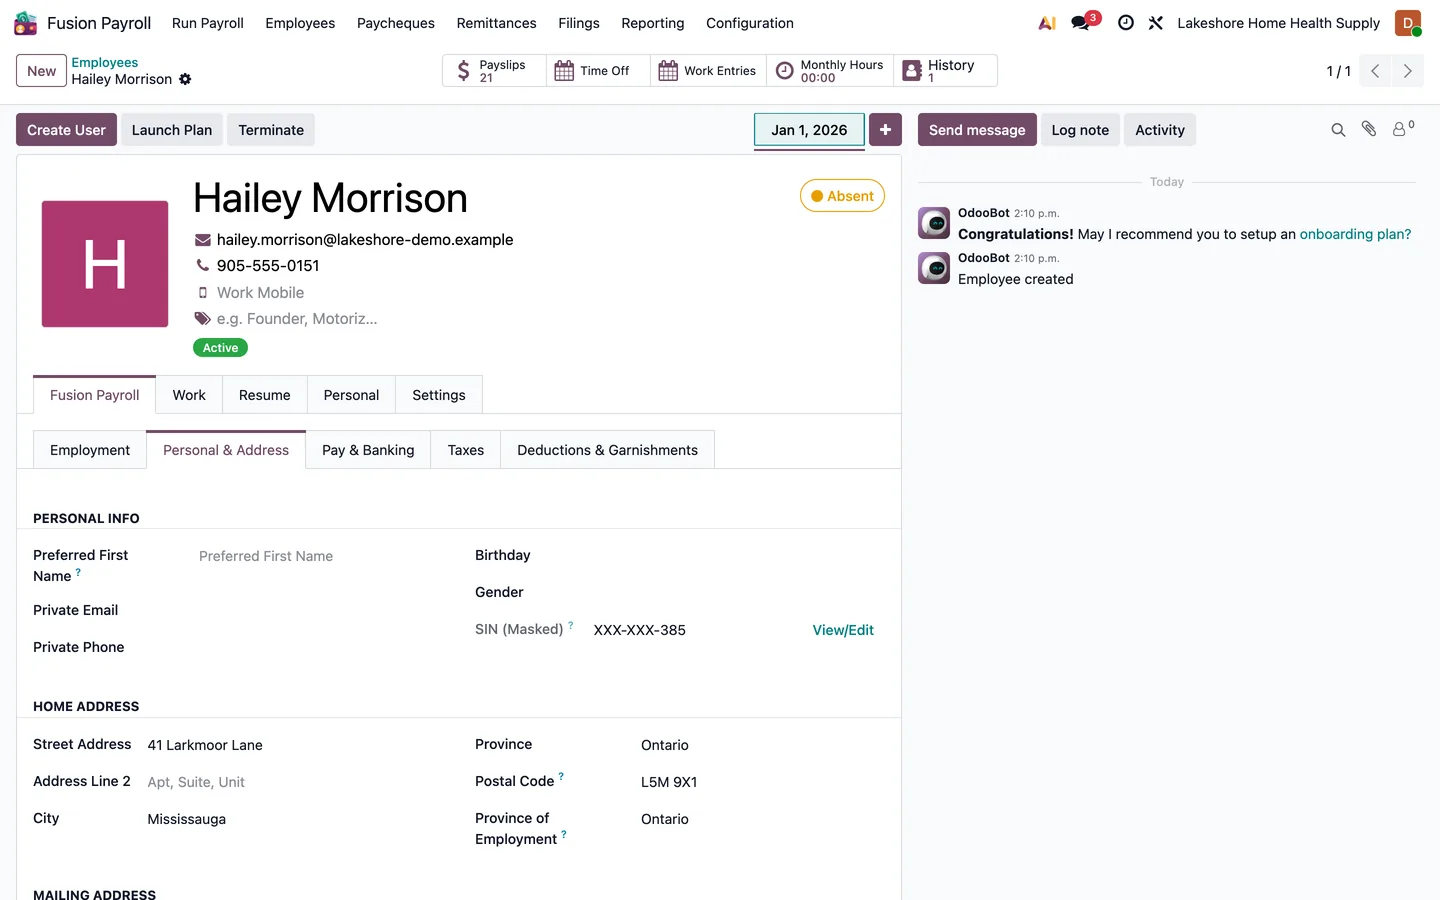The image size is (1440, 900).
Task: Click the Log note button
Action: [1080, 130]
